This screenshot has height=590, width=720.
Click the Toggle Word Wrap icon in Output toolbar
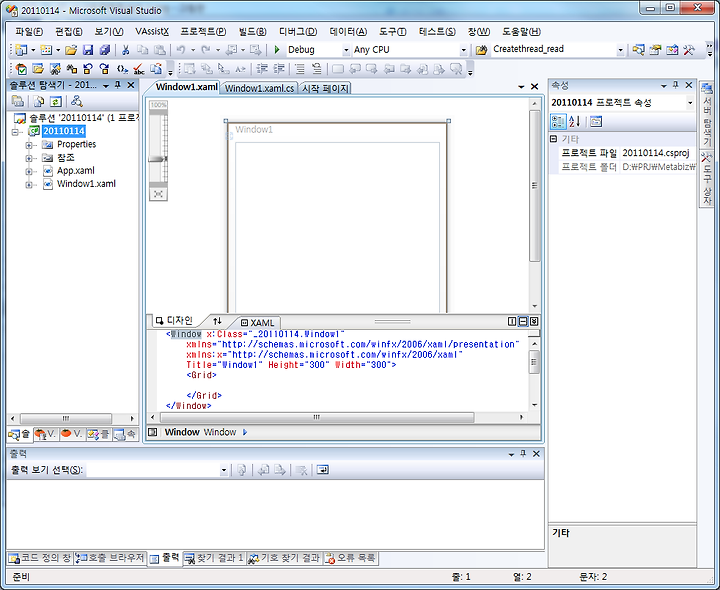[323, 470]
